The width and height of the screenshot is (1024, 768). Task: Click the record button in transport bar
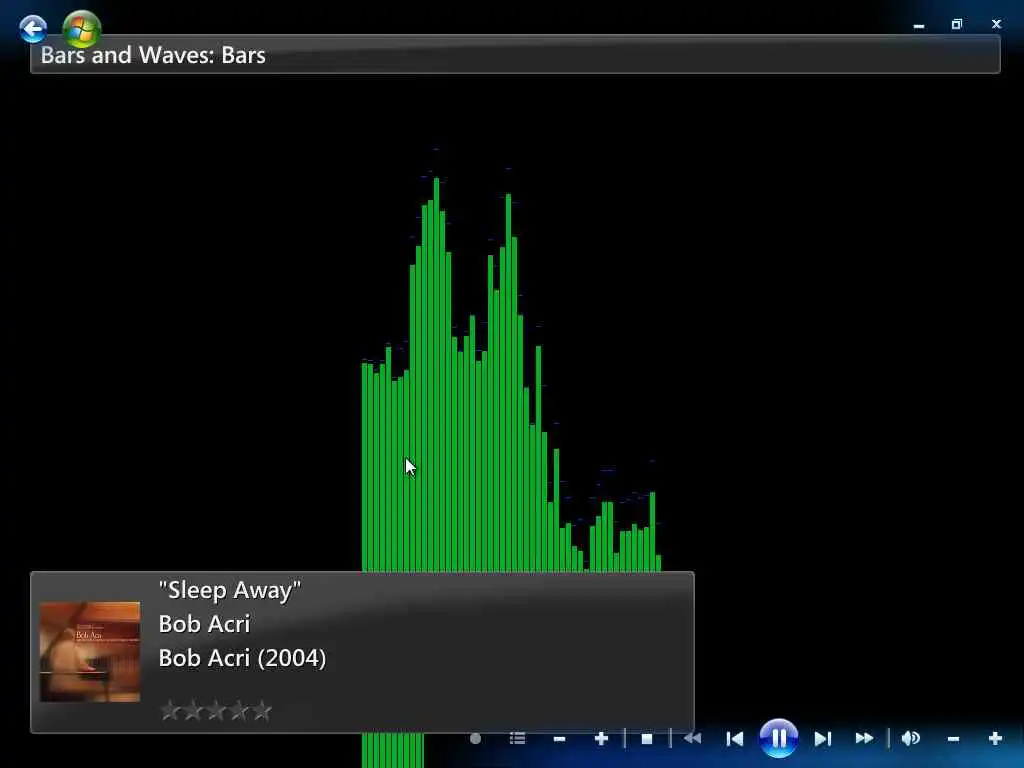click(475, 739)
